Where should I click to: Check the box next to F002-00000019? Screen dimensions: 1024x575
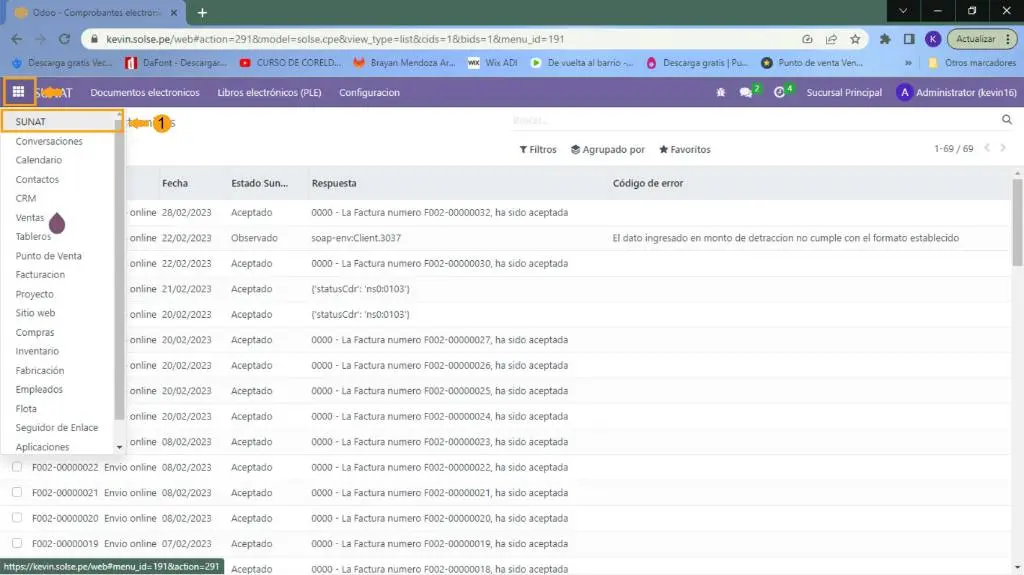pyautogui.click(x=17, y=544)
